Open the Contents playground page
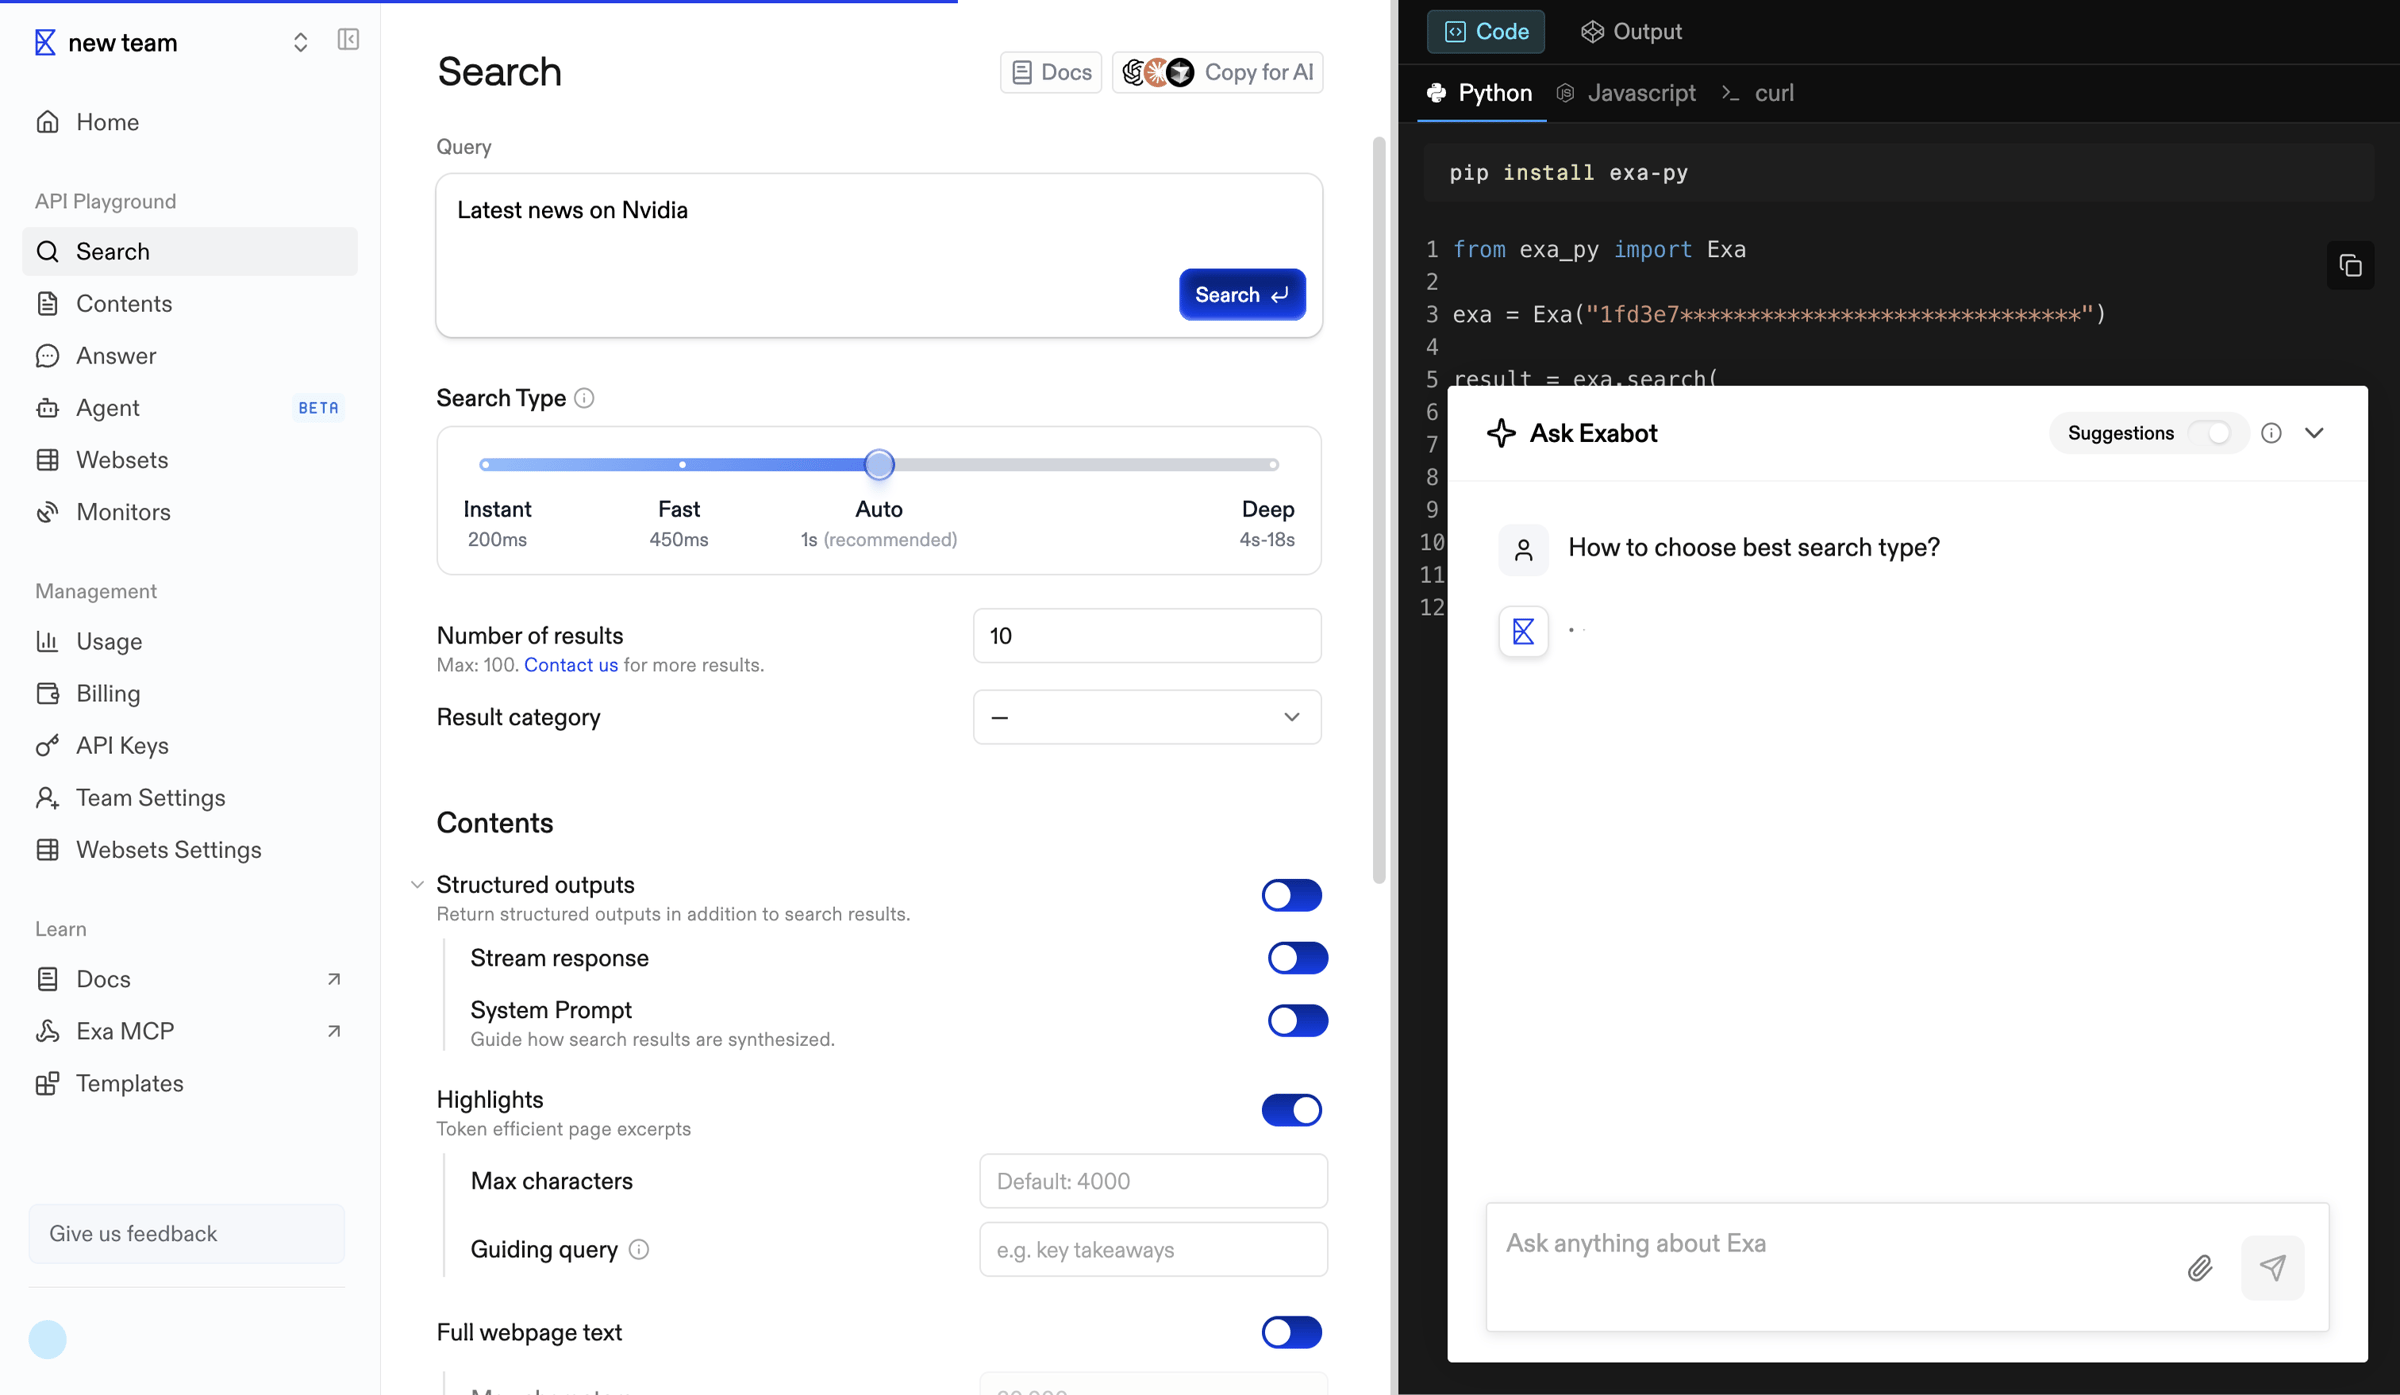The width and height of the screenshot is (2400, 1395). (x=190, y=303)
